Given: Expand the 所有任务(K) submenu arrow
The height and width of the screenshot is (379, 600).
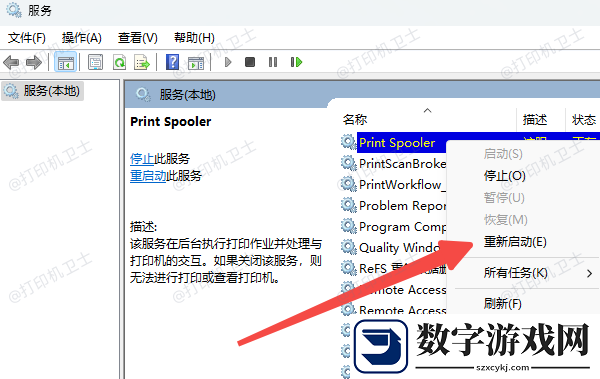Looking at the screenshot, I should pos(590,273).
